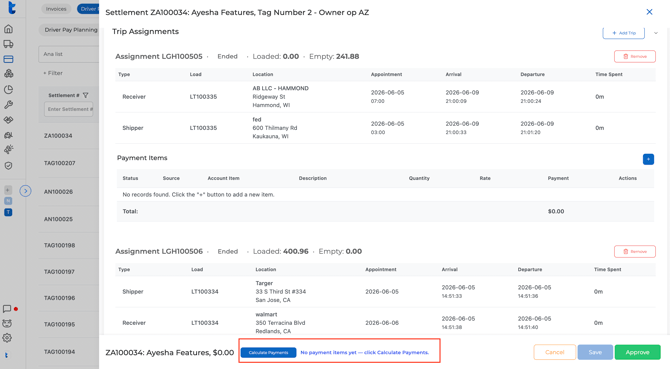Select settlement row TAG100195
This screenshot has height=369, width=670.
click(59, 325)
